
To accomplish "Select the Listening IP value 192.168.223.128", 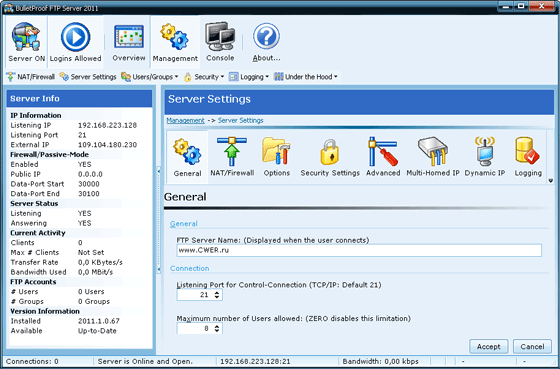I will coord(107,125).
